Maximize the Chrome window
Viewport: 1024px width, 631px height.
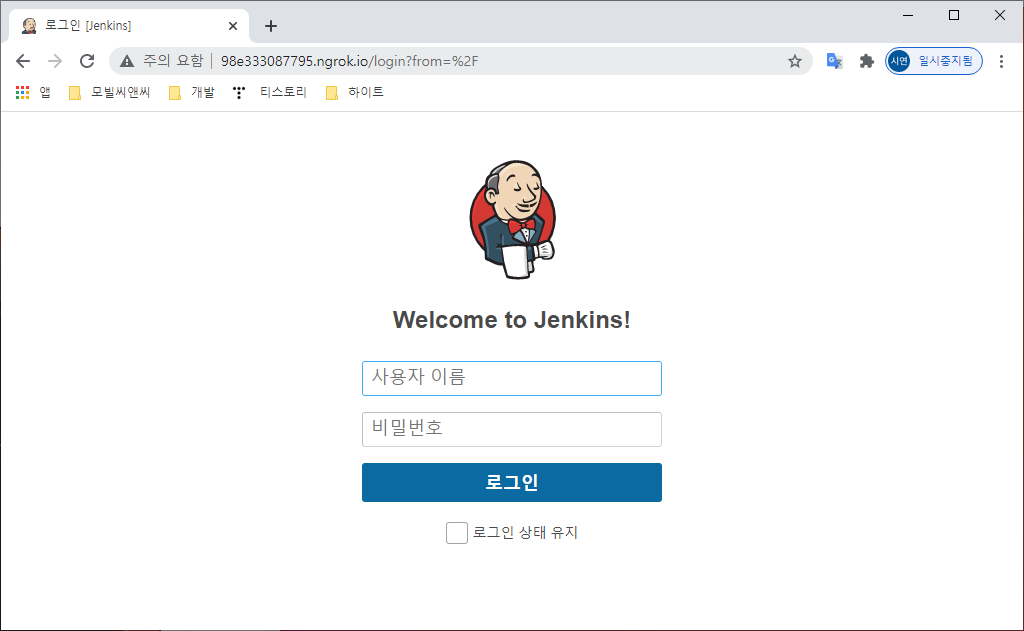953,15
